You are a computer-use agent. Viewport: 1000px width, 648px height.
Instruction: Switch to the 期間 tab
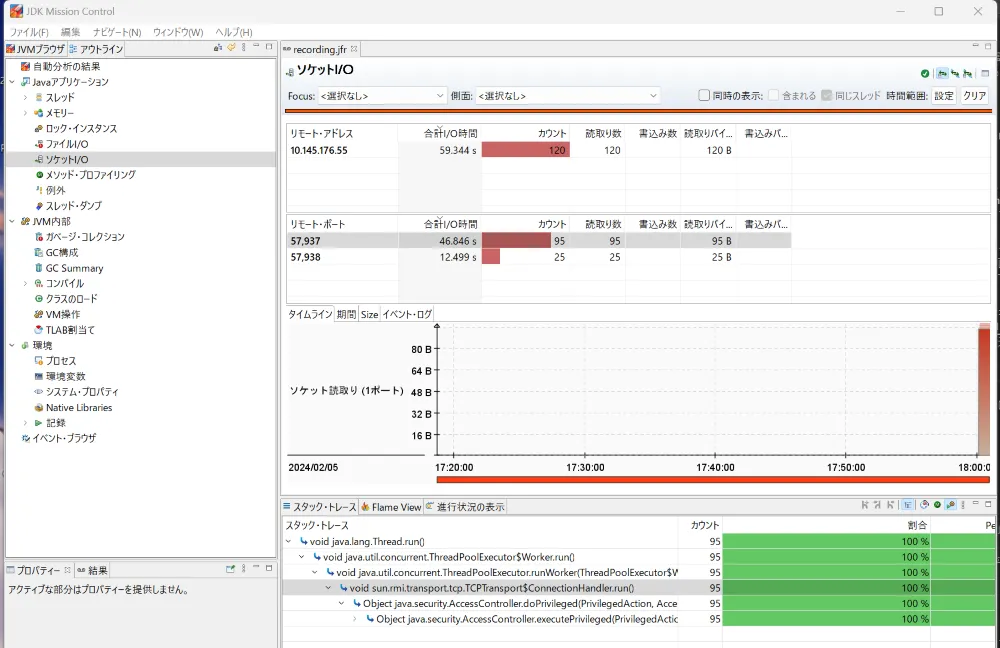point(346,314)
